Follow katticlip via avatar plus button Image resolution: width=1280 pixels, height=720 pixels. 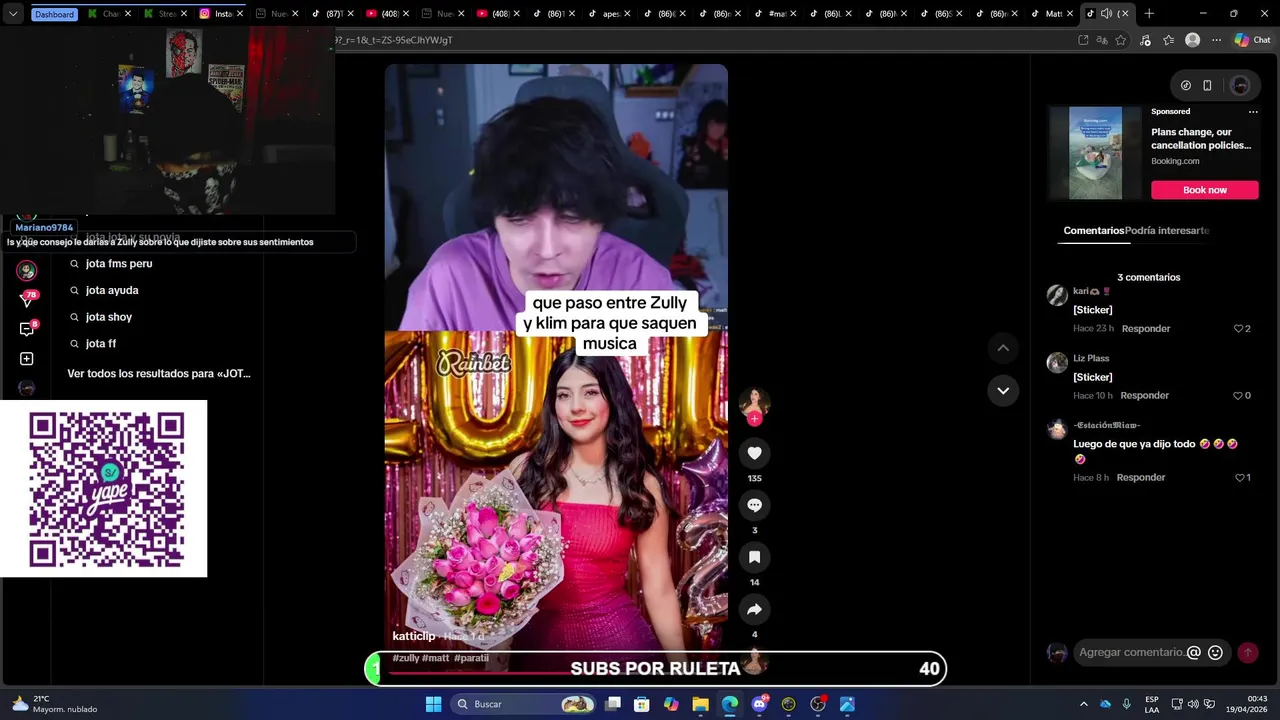754,419
